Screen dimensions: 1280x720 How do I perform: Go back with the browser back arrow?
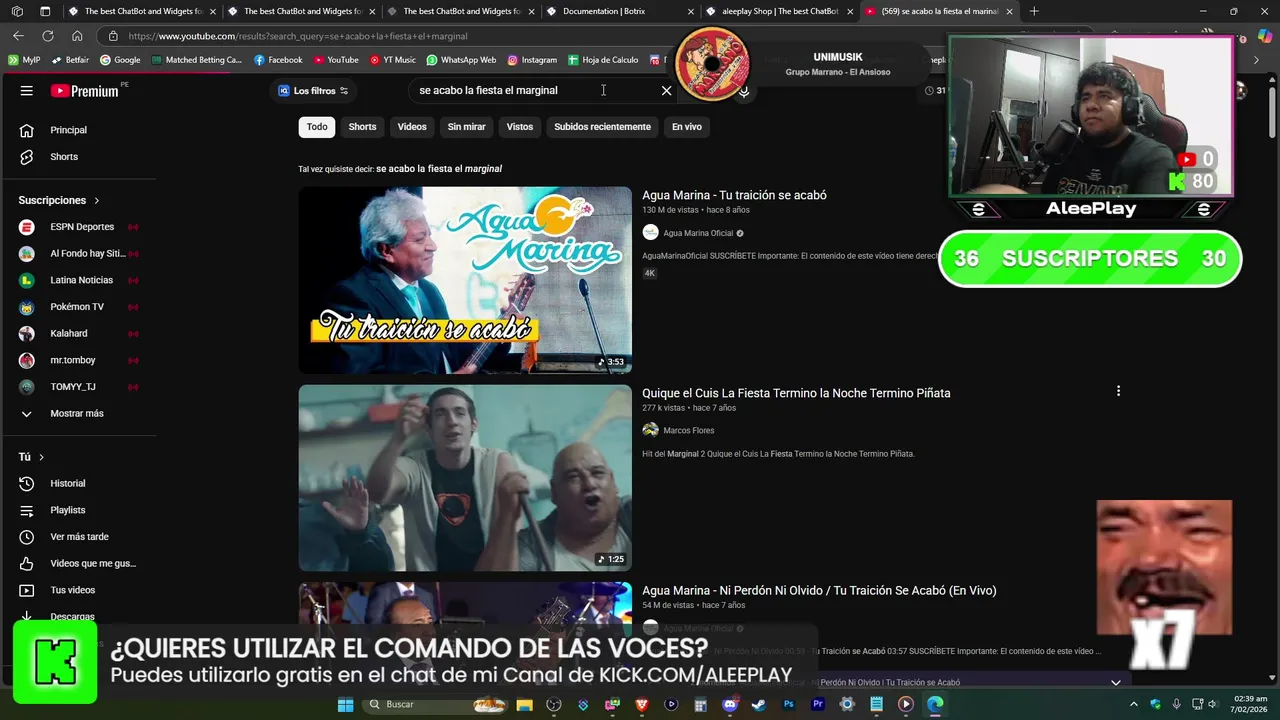pos(18,36)
